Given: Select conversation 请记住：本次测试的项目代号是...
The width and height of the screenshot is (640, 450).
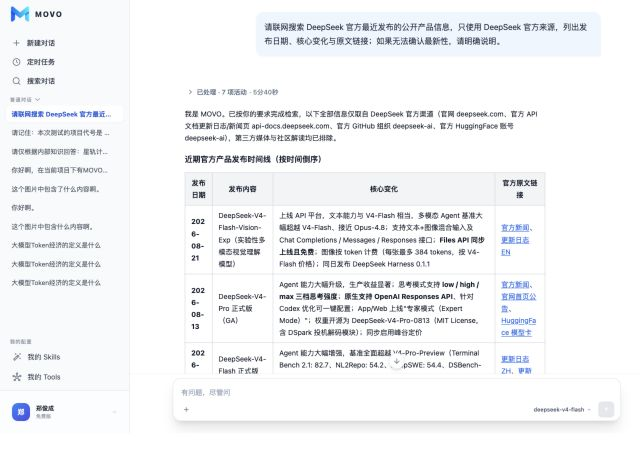Looking at the screenshot, I should [x=64, y=133].
